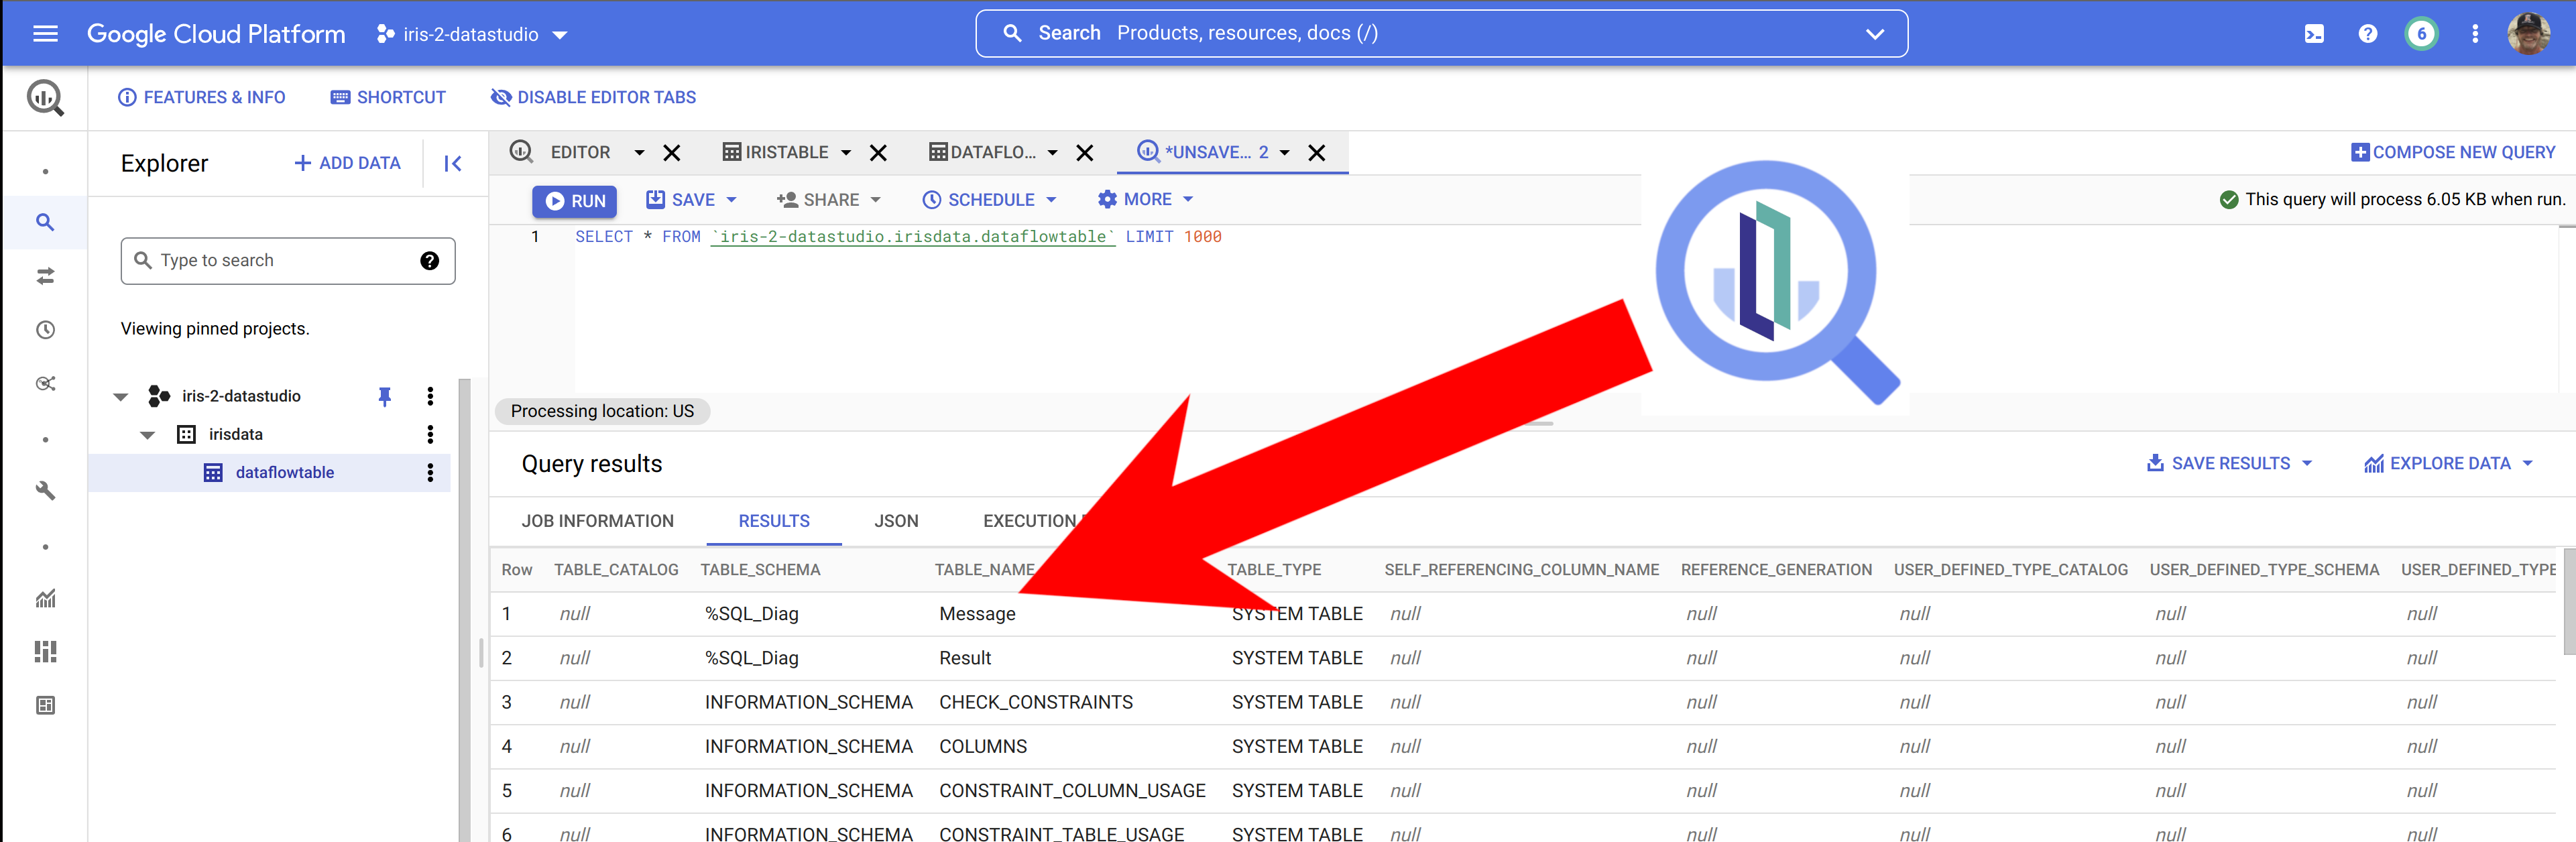Run the query with RUN button

575,201
